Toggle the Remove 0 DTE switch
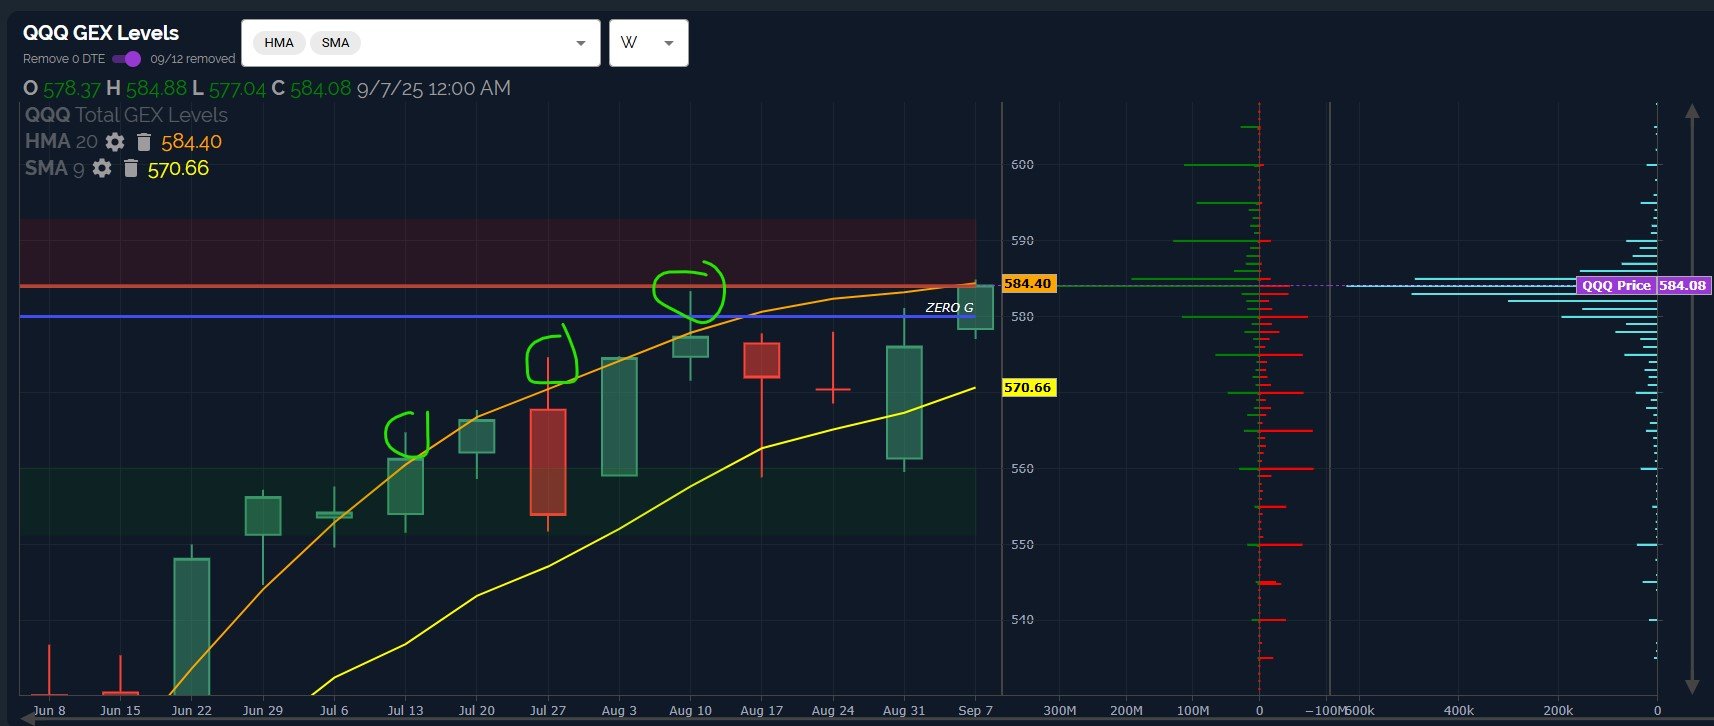This screenshot has width=1714, height=726. tap(127, 59)
